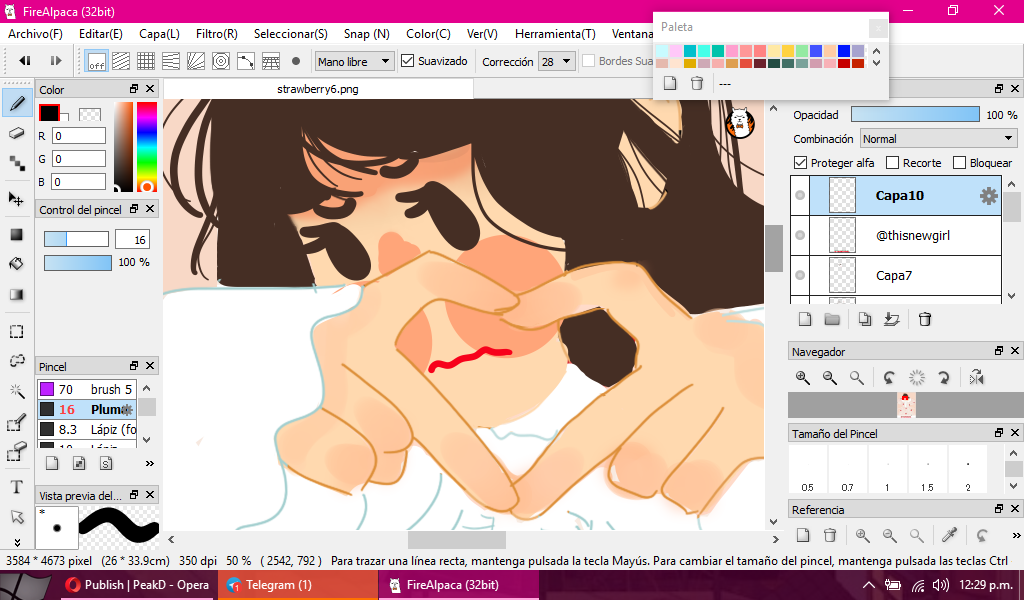This screenshot has height=600, width=1024.
Task: Flip the canvas view in Navegador
Action: click(976, 377)
